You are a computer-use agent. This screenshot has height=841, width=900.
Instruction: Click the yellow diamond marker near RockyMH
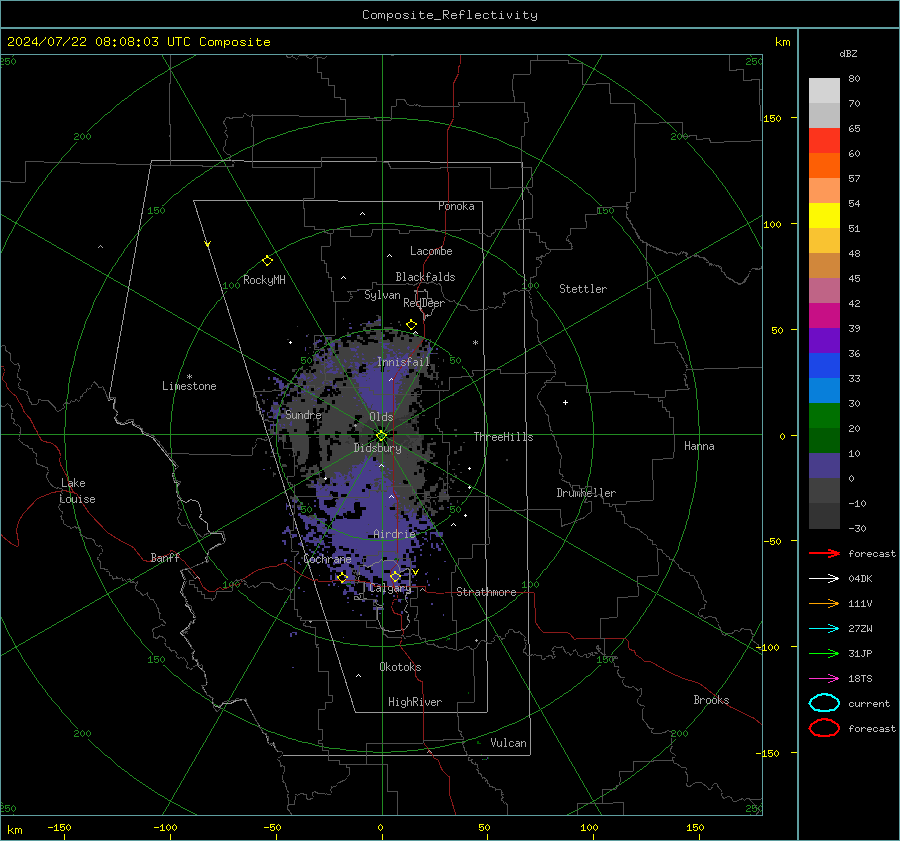point(267,261)
